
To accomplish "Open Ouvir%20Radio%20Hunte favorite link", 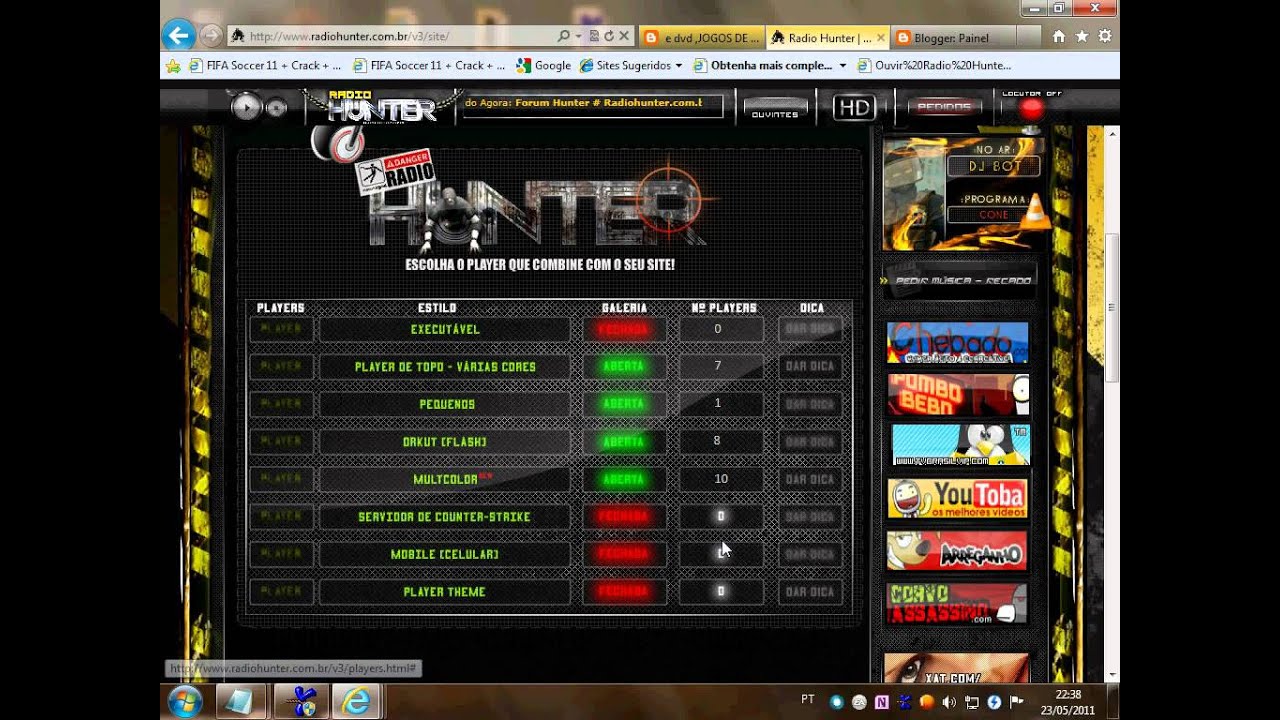I will point(934,65).
